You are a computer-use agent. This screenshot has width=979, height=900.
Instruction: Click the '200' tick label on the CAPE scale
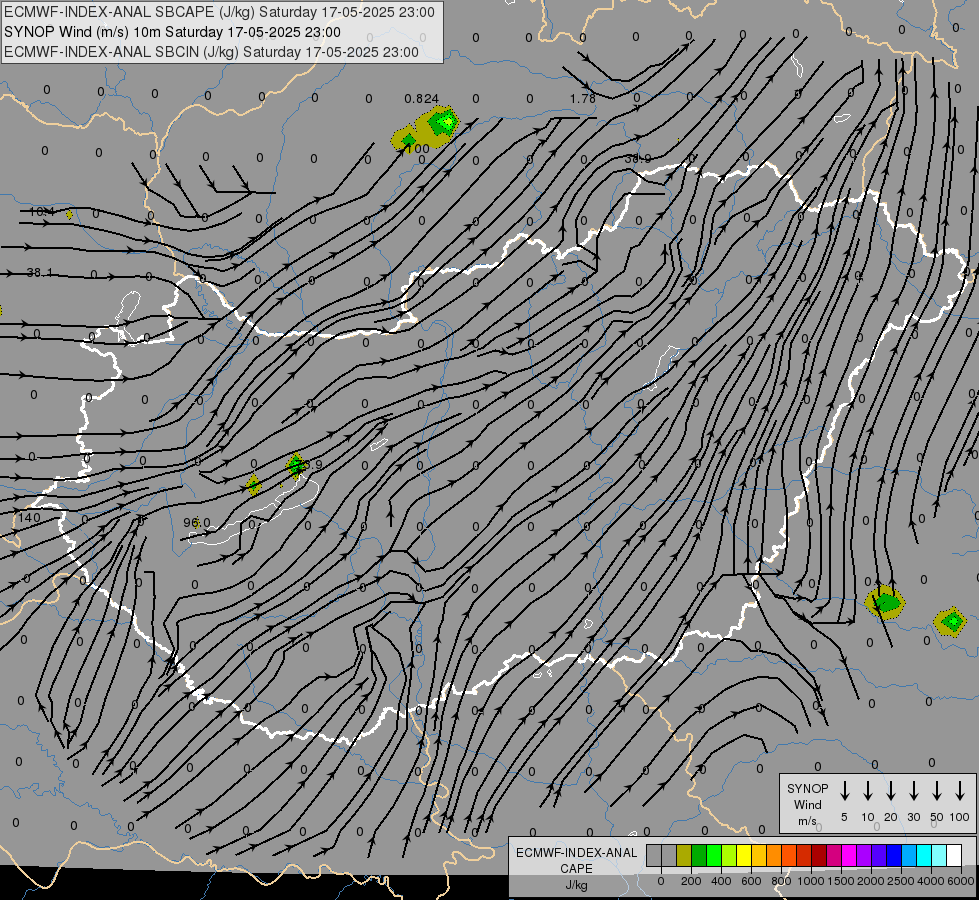691,881
